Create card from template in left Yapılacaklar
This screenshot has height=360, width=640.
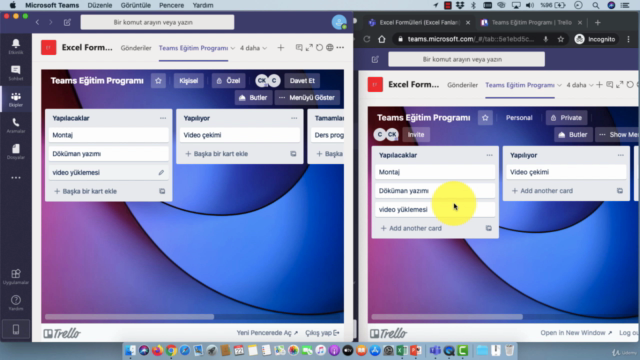[x=162, y=191]
